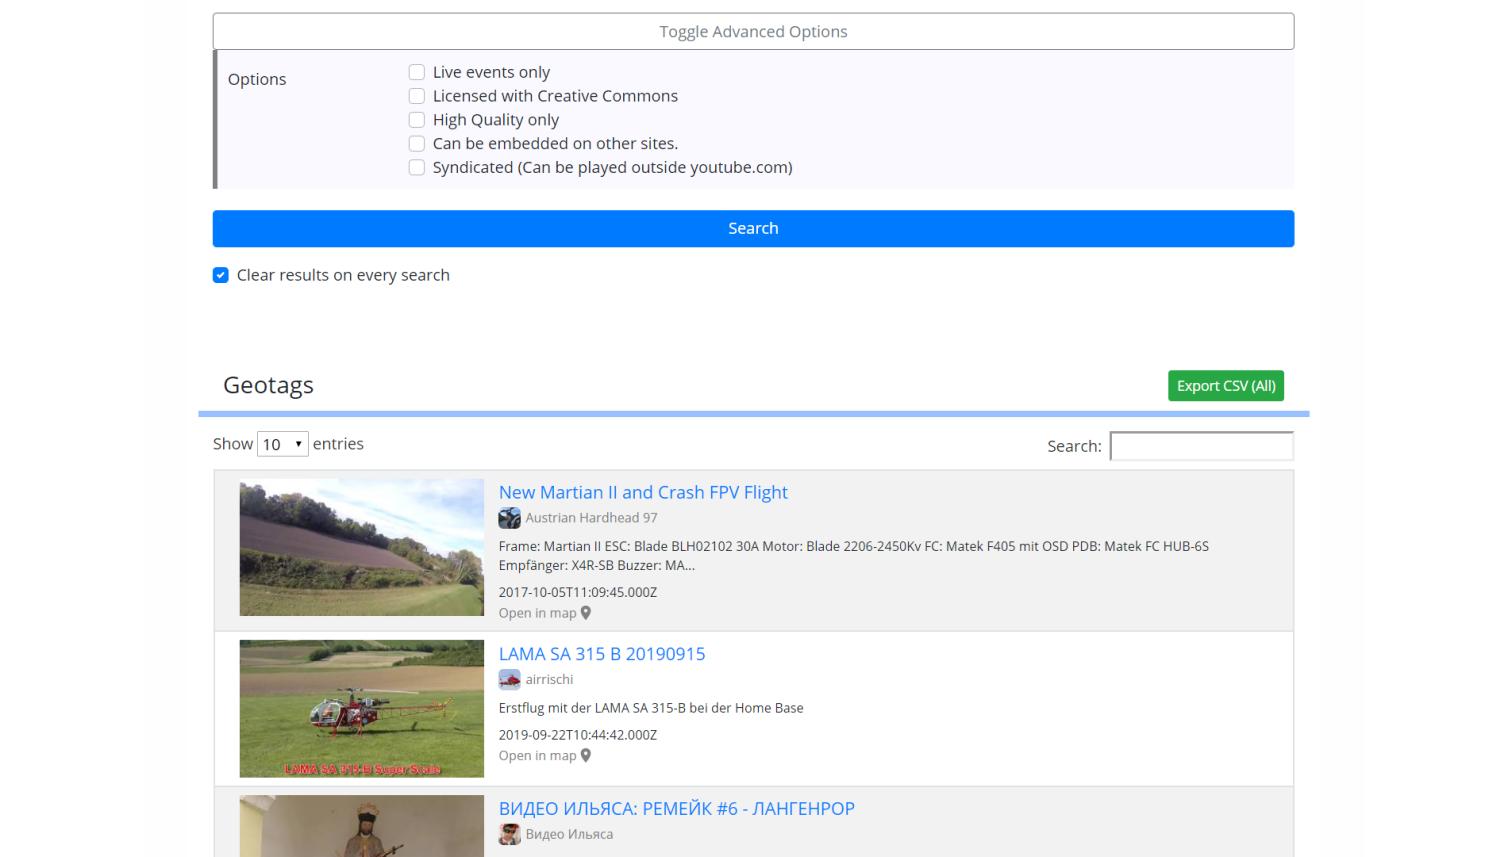Toggle High Quality only checkbox
The image size is (1500, 857).
click(417, 120)
